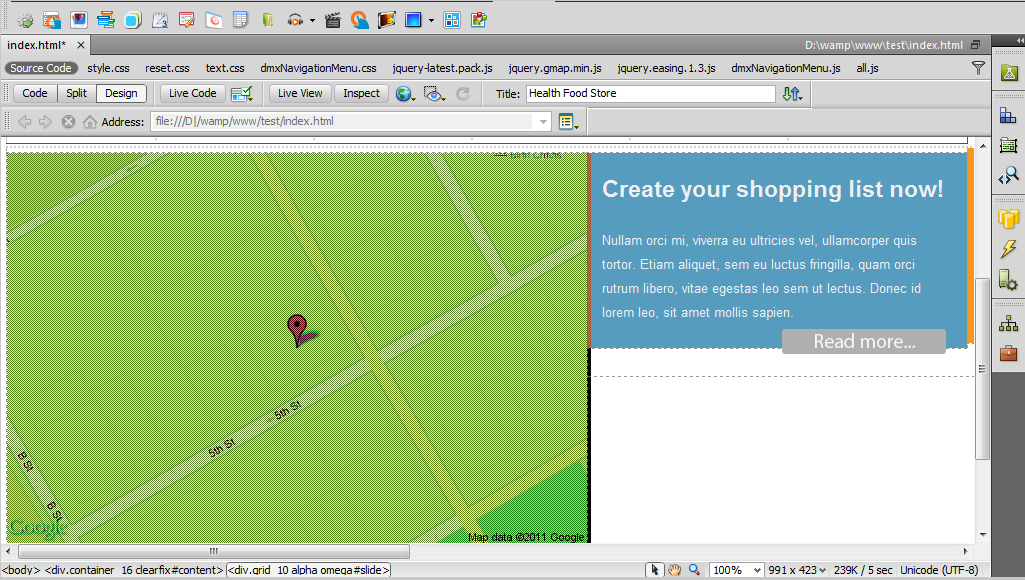Select the body tag in tag selector

click(20, 570)
